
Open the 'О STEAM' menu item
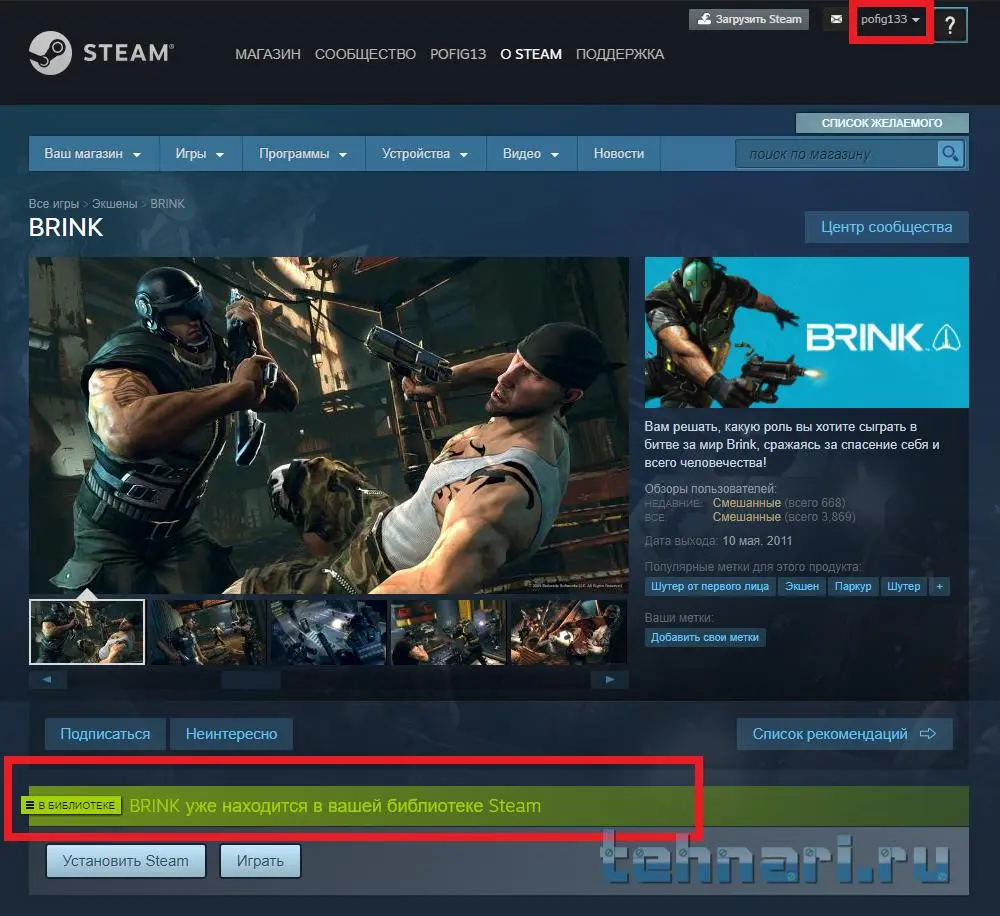coord(531,54)
